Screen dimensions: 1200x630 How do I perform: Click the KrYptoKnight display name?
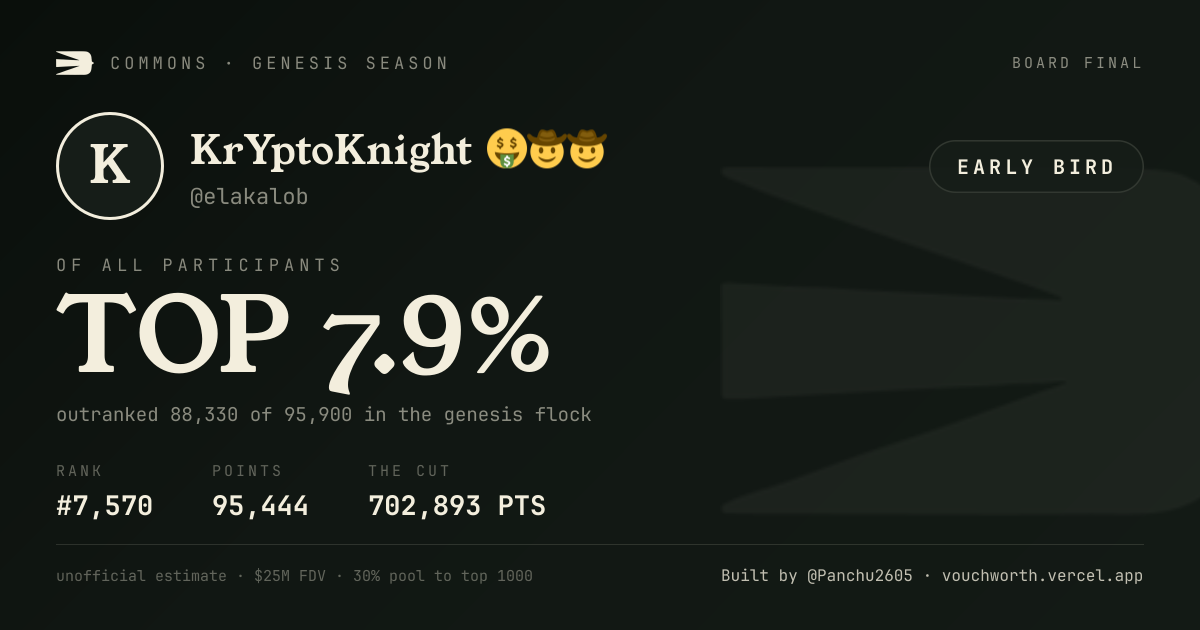click(331, 150)
